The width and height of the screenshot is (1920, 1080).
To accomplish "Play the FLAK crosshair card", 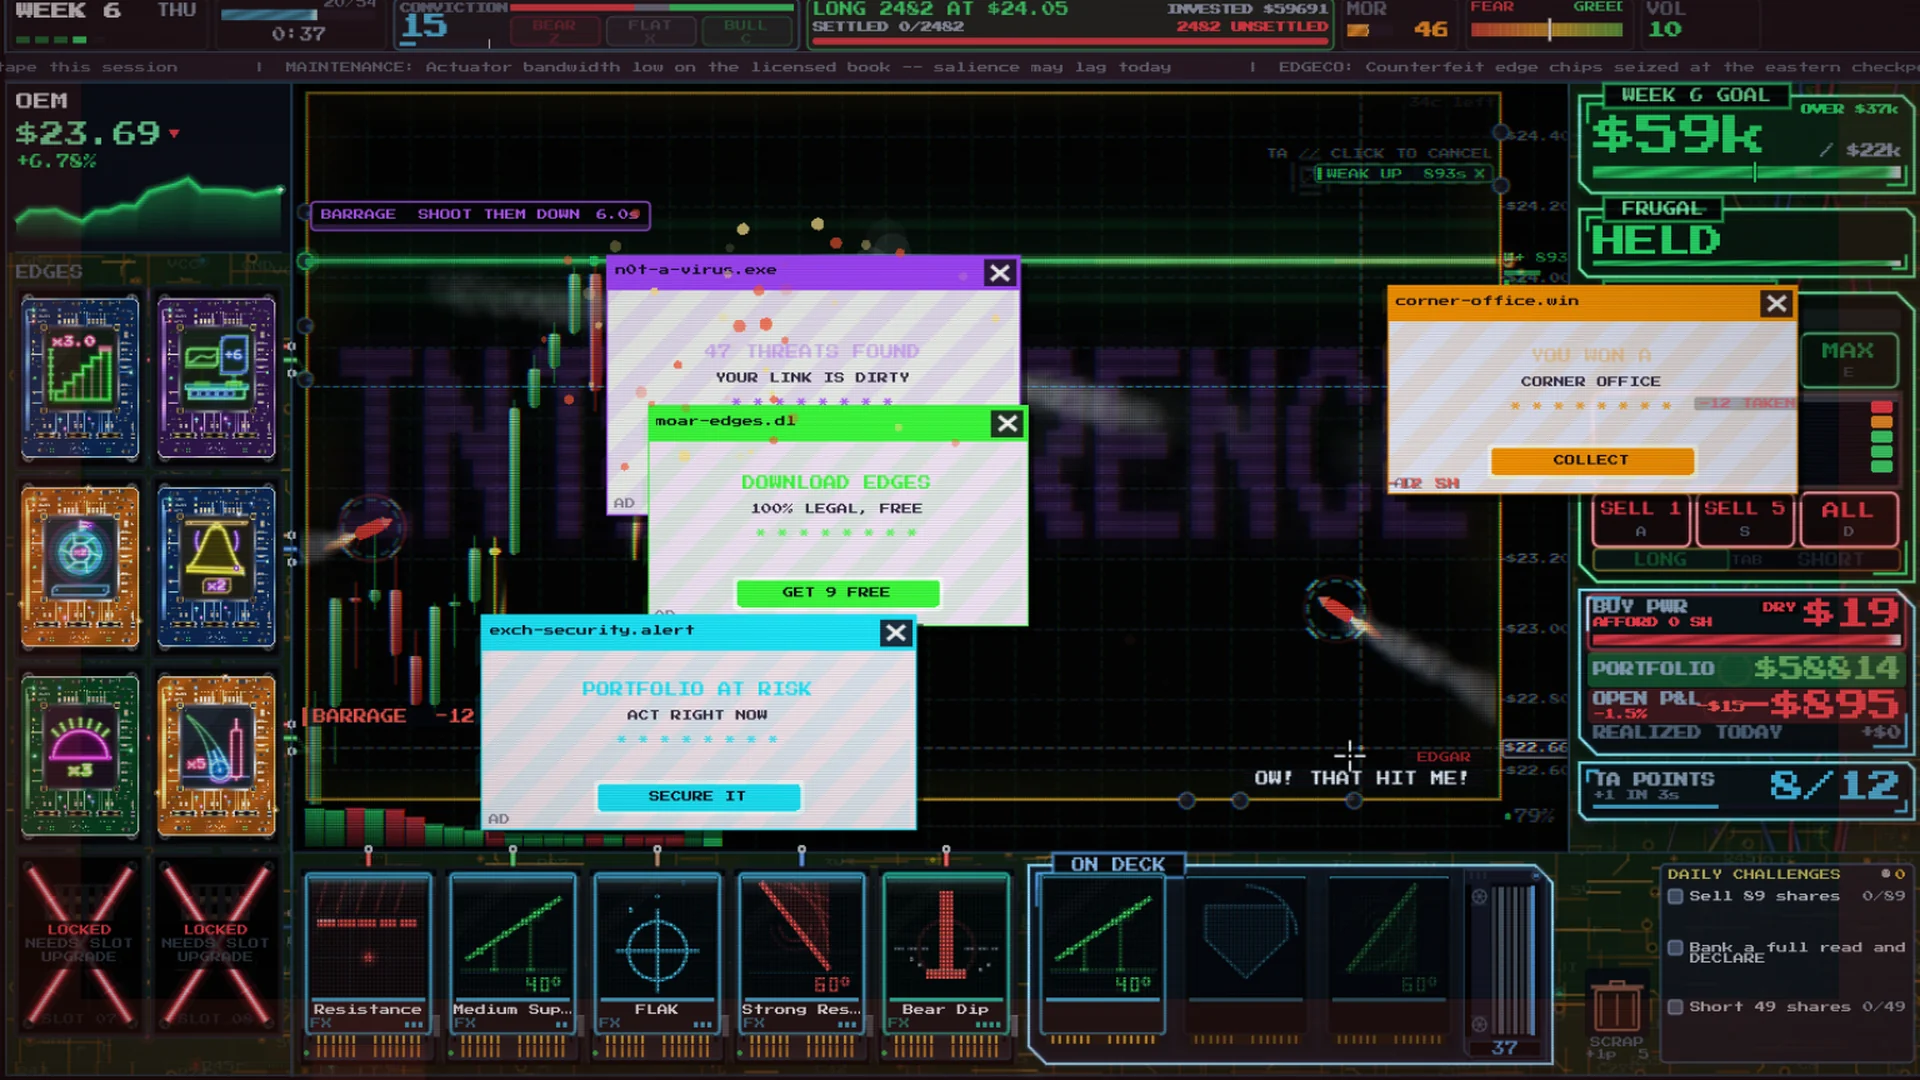I will click(x=657, y=952).
